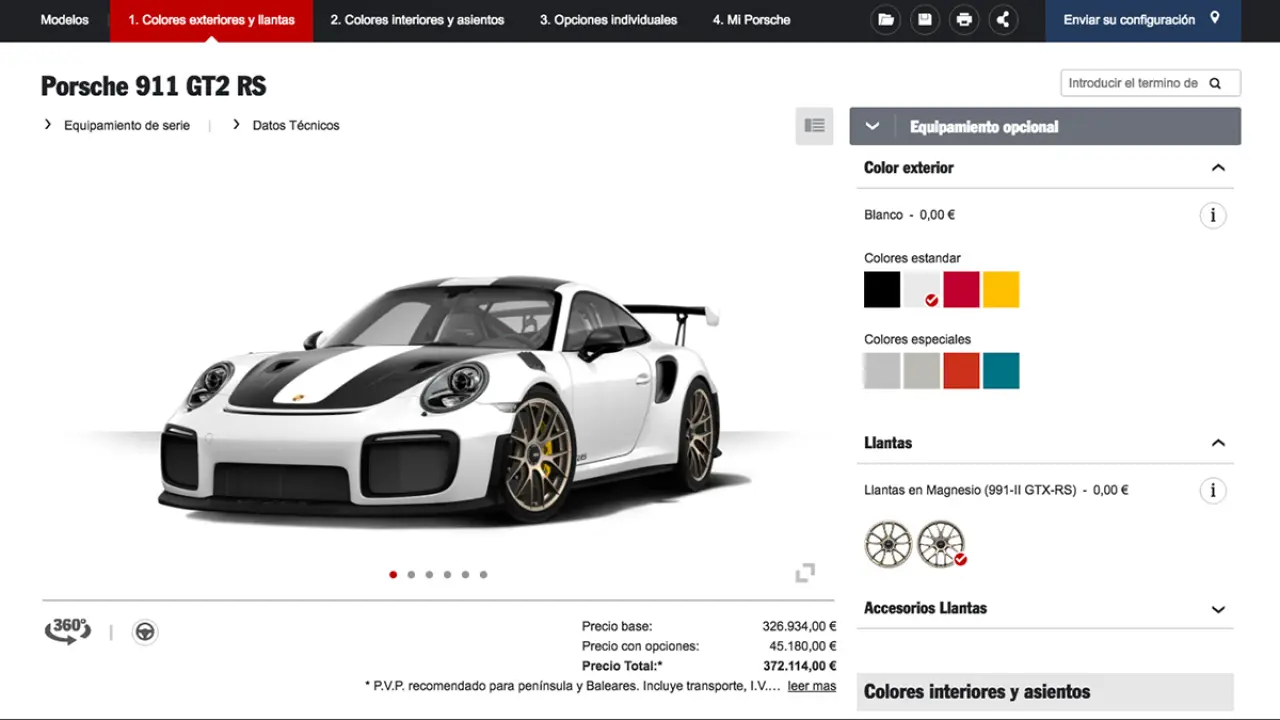Select the last carousel image dot
The width and height of the screenshot is (1280, 720).
(x=483, y=575)
